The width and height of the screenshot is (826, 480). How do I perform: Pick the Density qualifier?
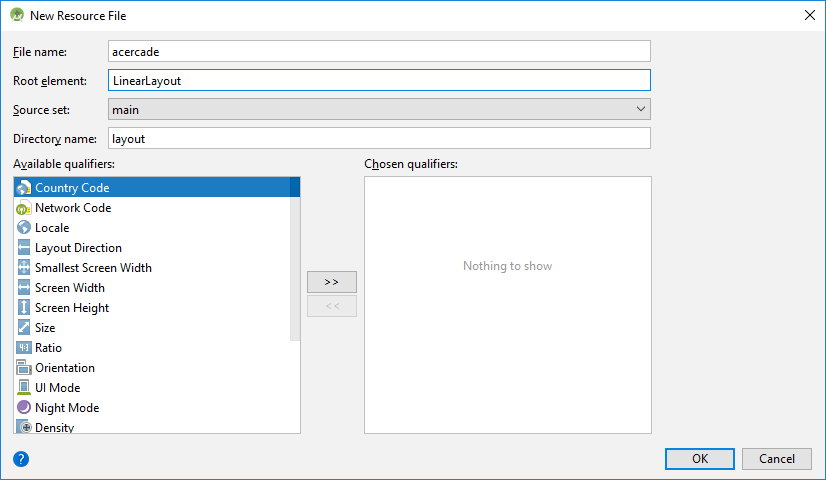pos(54,427)
